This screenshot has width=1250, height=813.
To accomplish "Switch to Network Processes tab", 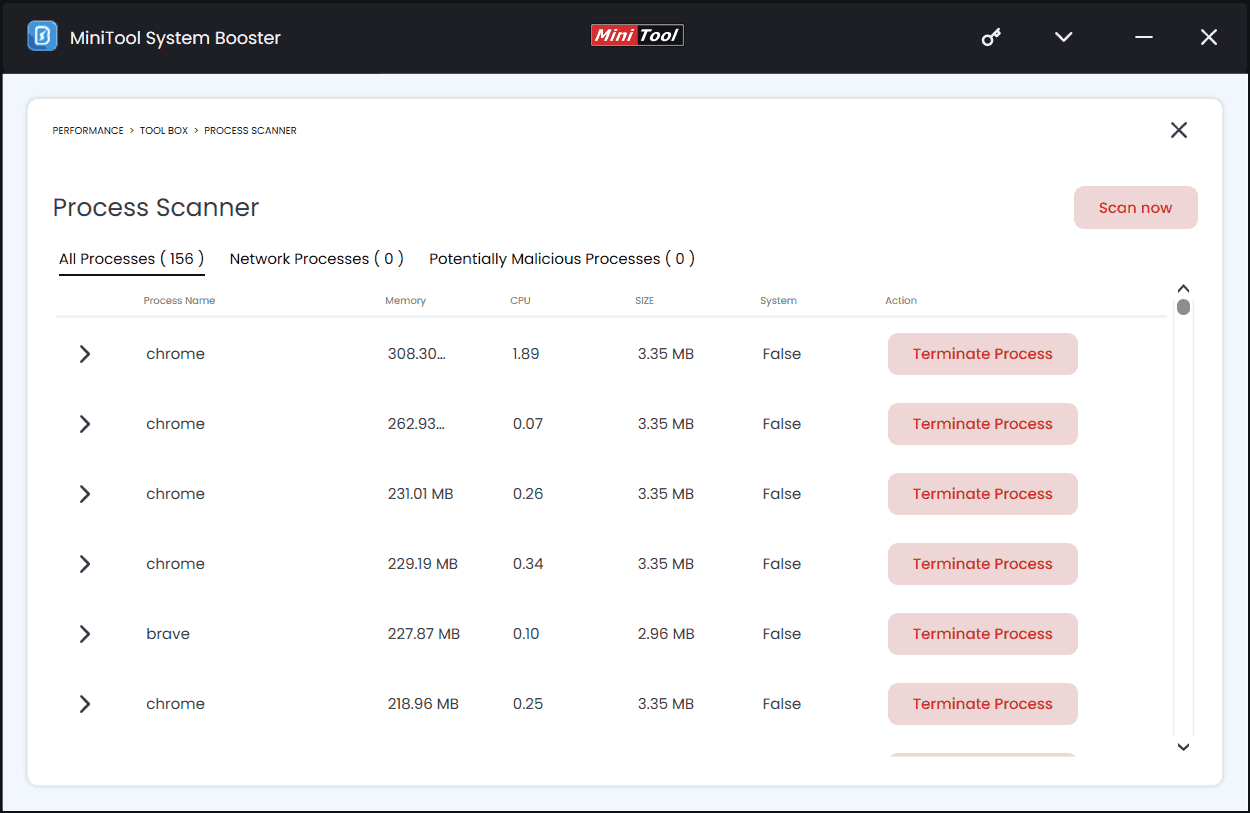I will [316, 259].
